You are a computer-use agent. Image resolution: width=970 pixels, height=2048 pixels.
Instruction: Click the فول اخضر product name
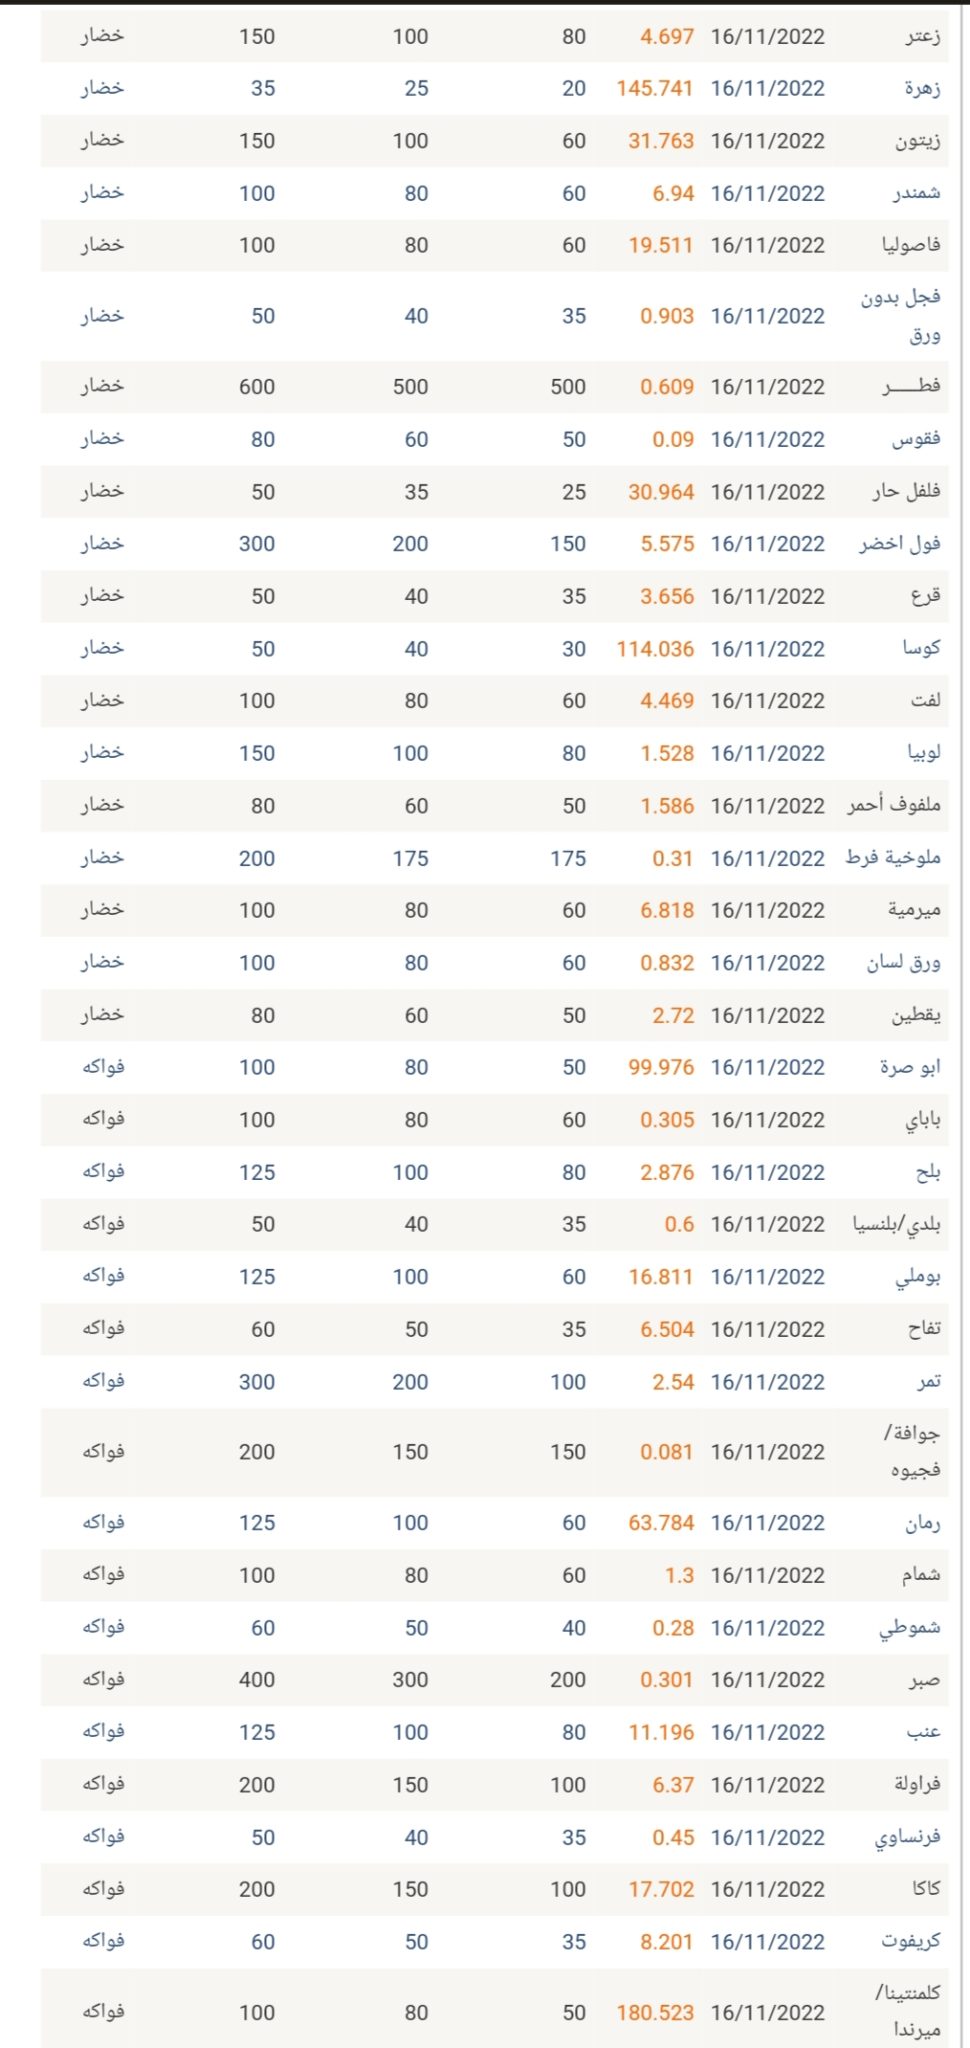[899, 544]
